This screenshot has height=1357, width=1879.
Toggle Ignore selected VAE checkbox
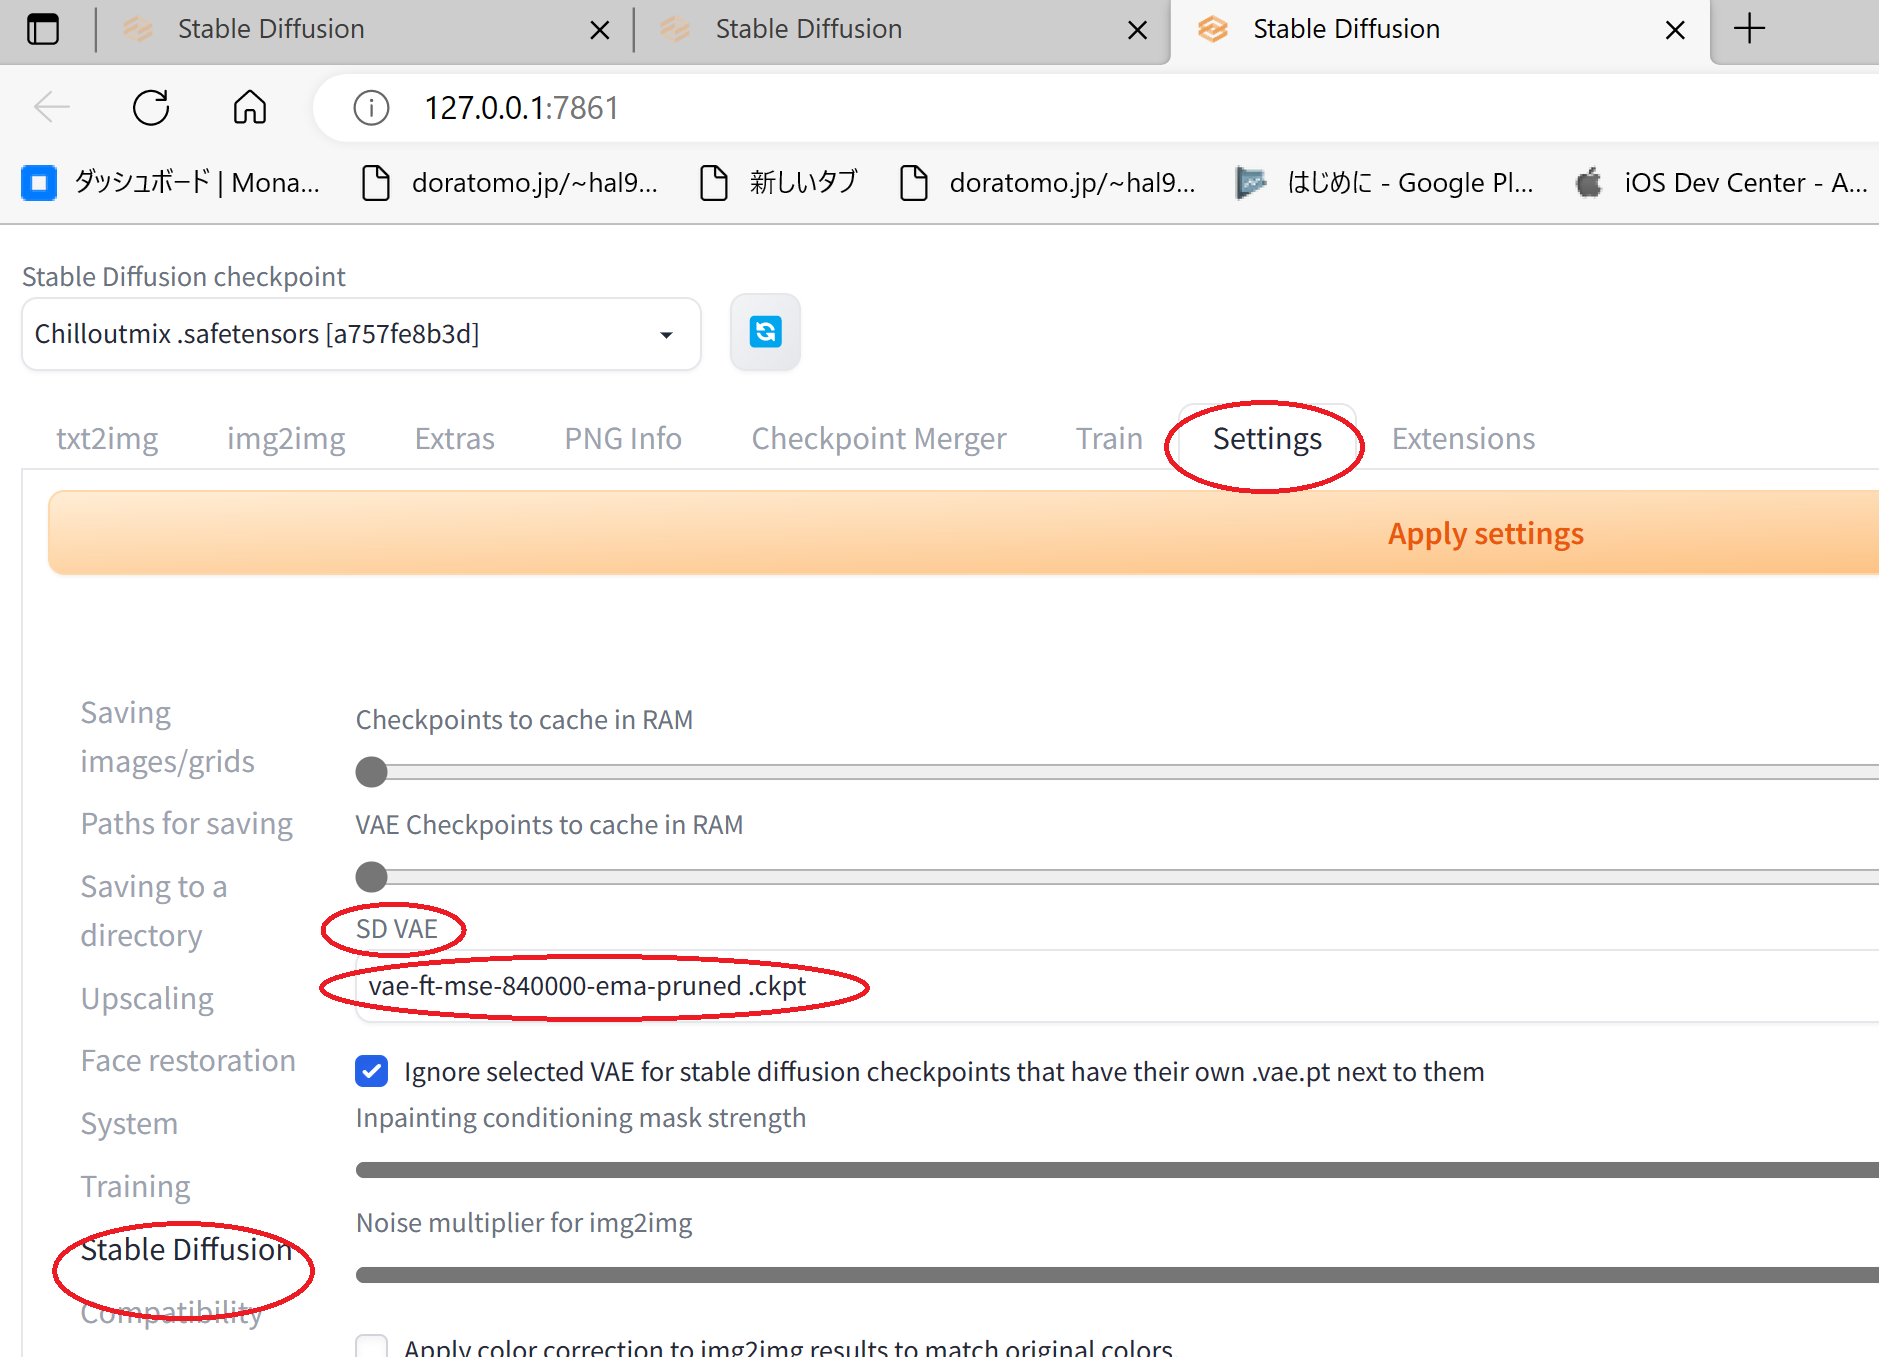pyautogui.click(x=372, y=1071)
